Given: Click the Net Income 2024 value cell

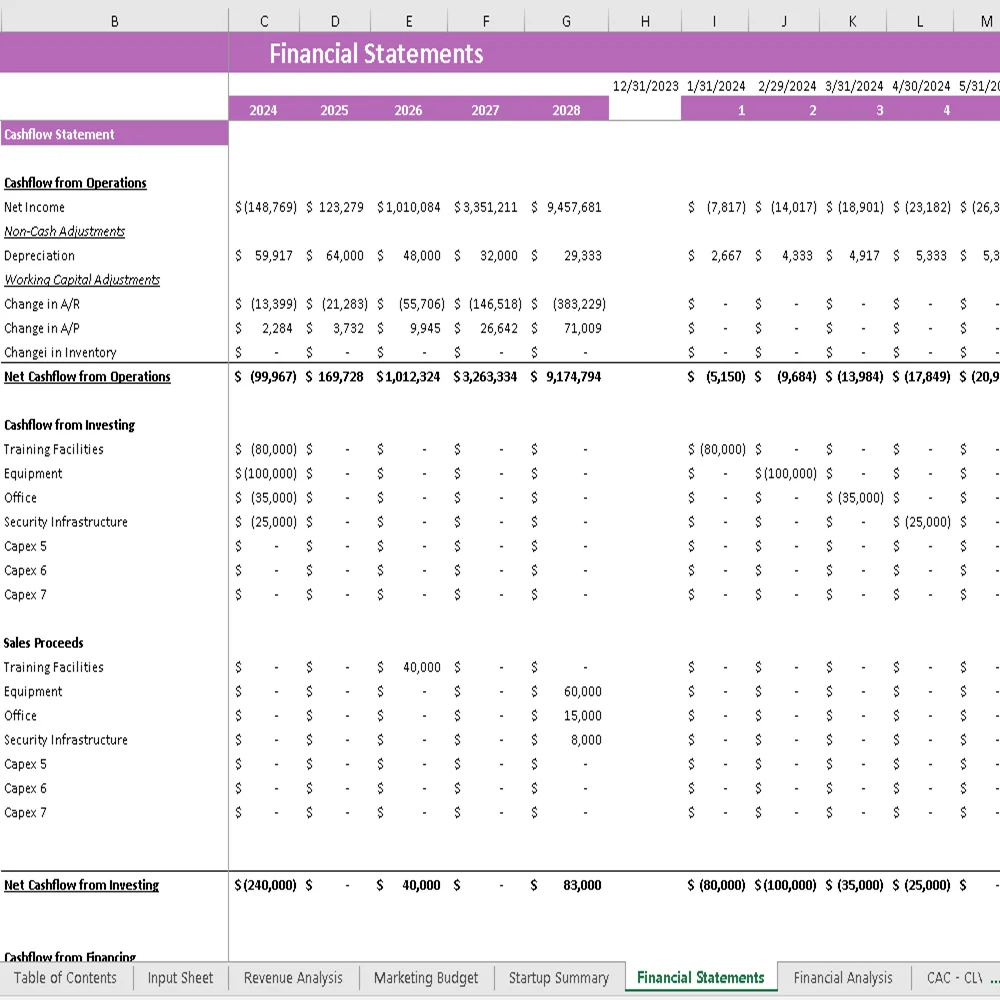Looking at the screenshot, I should pos(263,207).
